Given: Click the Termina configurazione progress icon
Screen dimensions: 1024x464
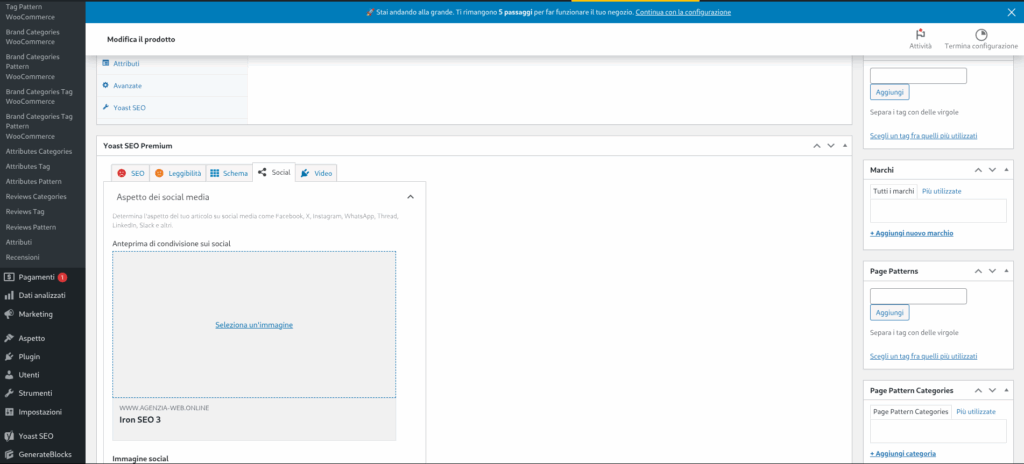Looking at the screenshot, I should pyautogui.click(x=981, y=35).
